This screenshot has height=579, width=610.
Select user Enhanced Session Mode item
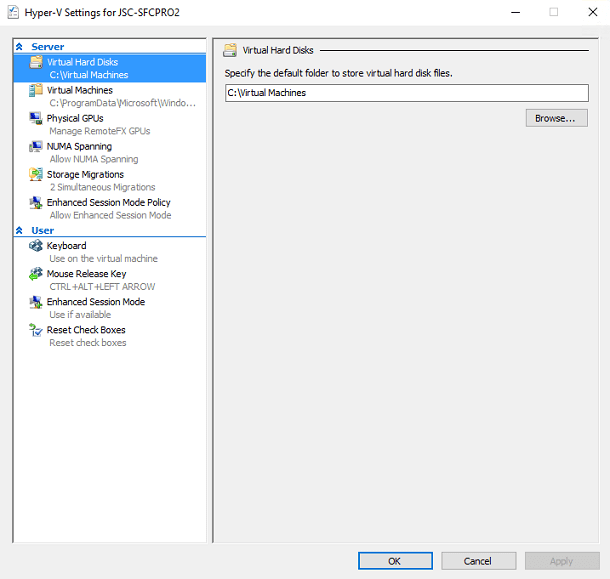click(110, 308)
